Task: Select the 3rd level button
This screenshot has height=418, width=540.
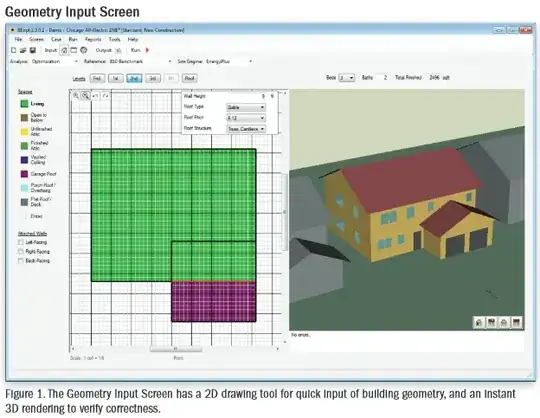Action: click(x=153, y=78)
